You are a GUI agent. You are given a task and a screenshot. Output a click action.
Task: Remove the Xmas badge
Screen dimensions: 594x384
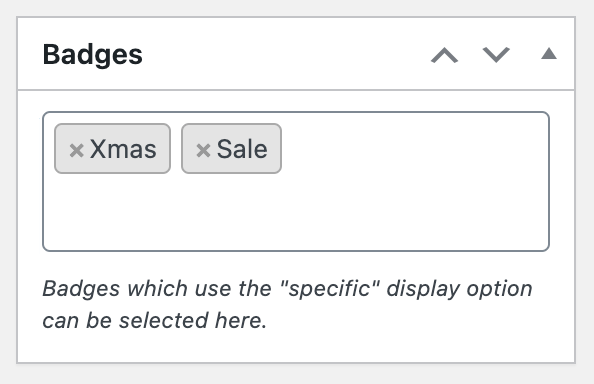pos(77,150)
